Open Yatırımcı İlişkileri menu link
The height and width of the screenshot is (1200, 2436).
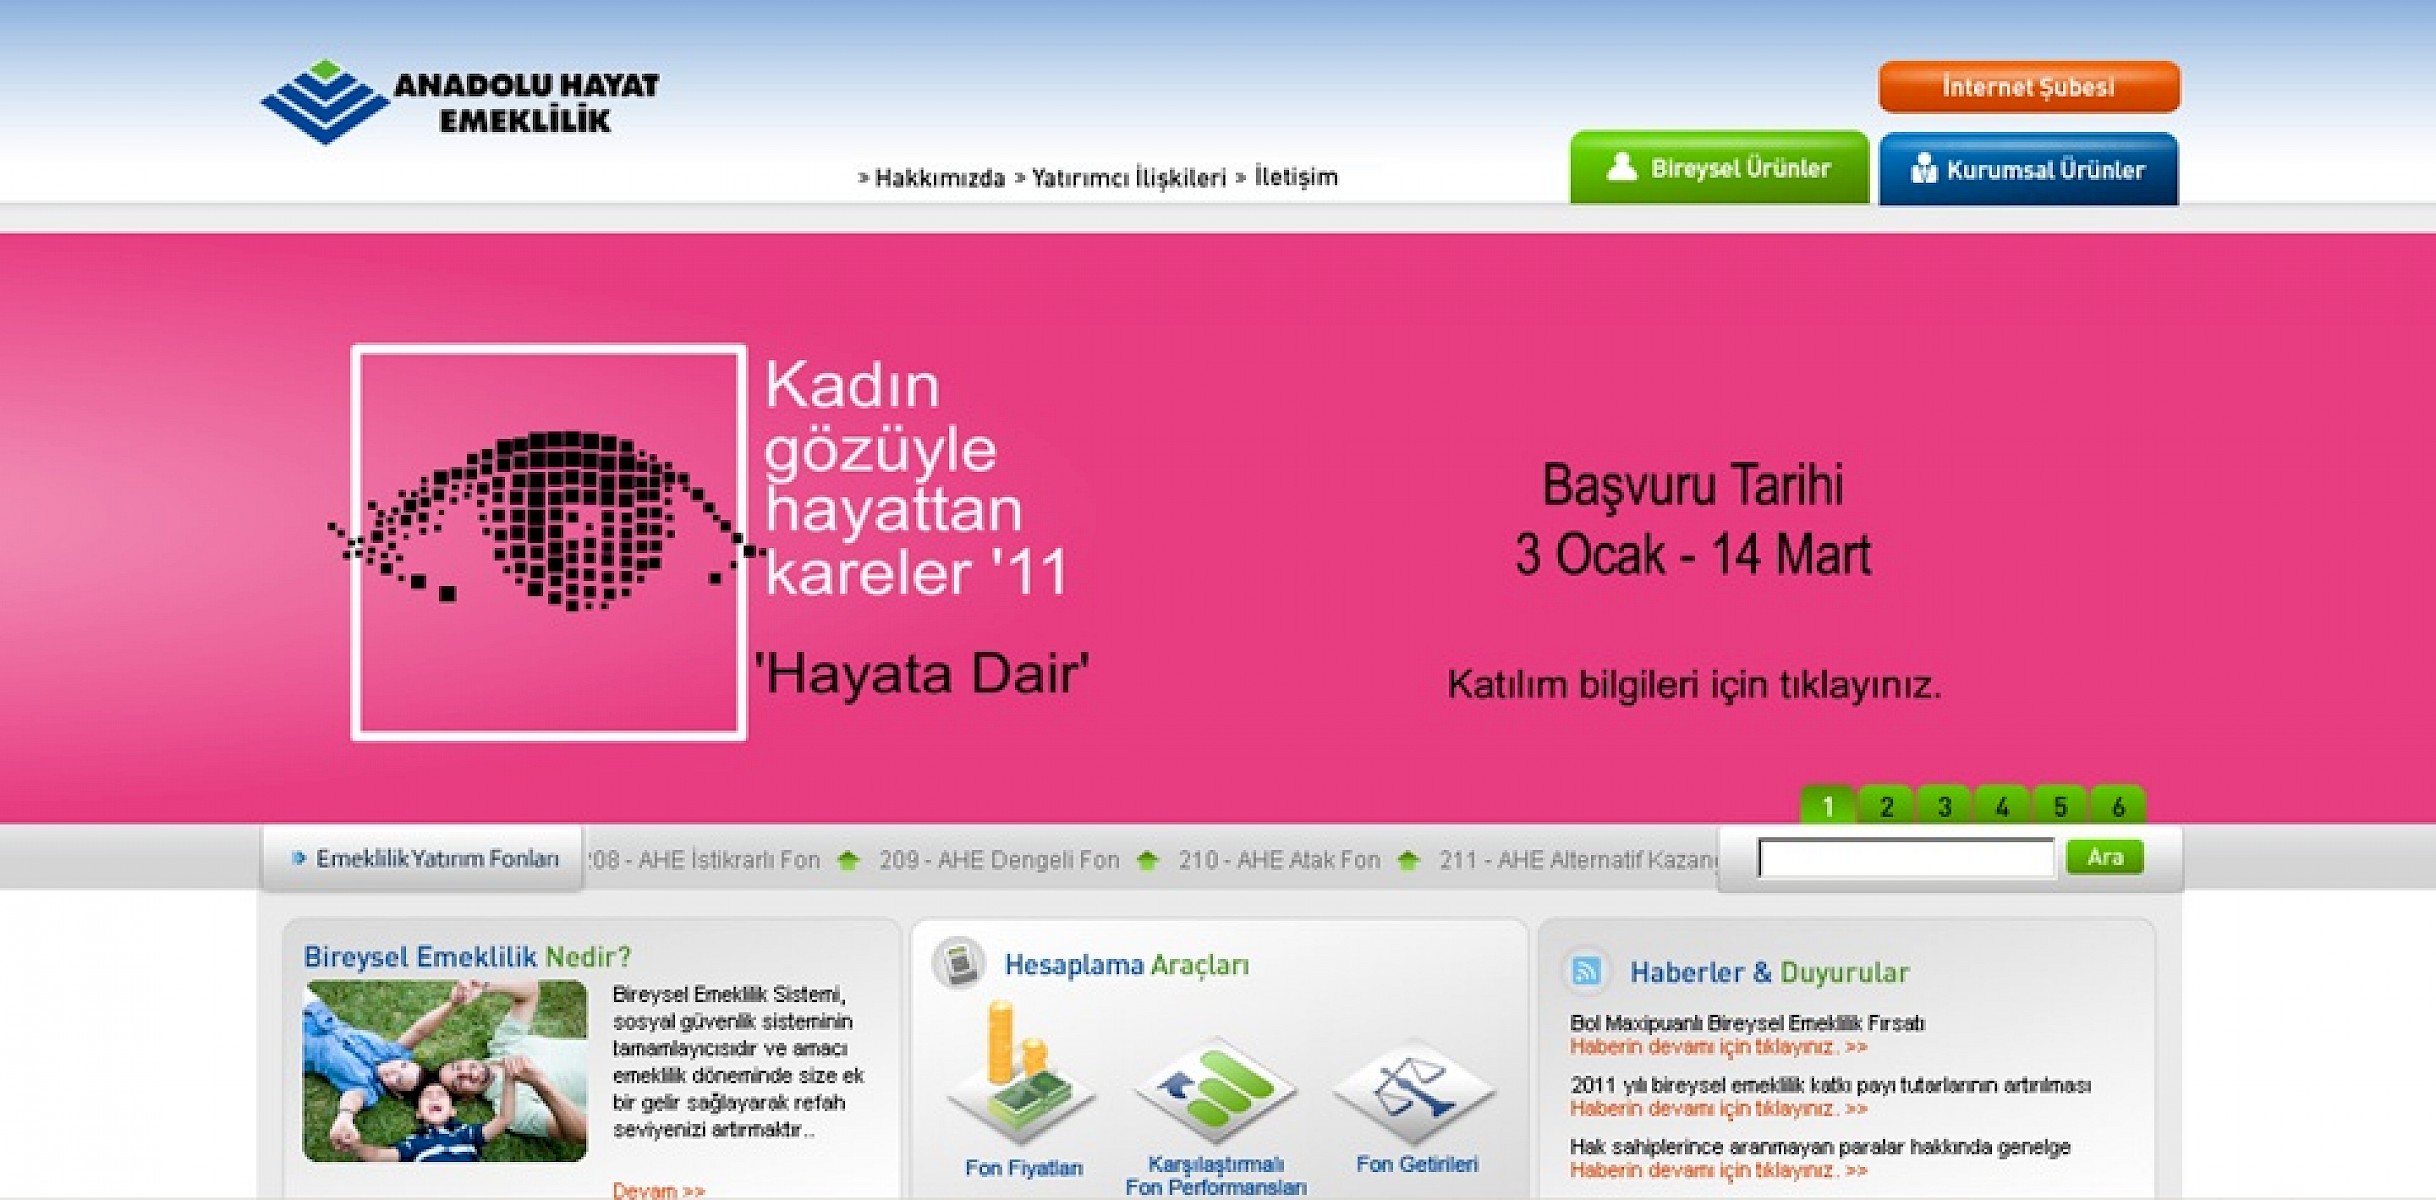coord(1127,178)
